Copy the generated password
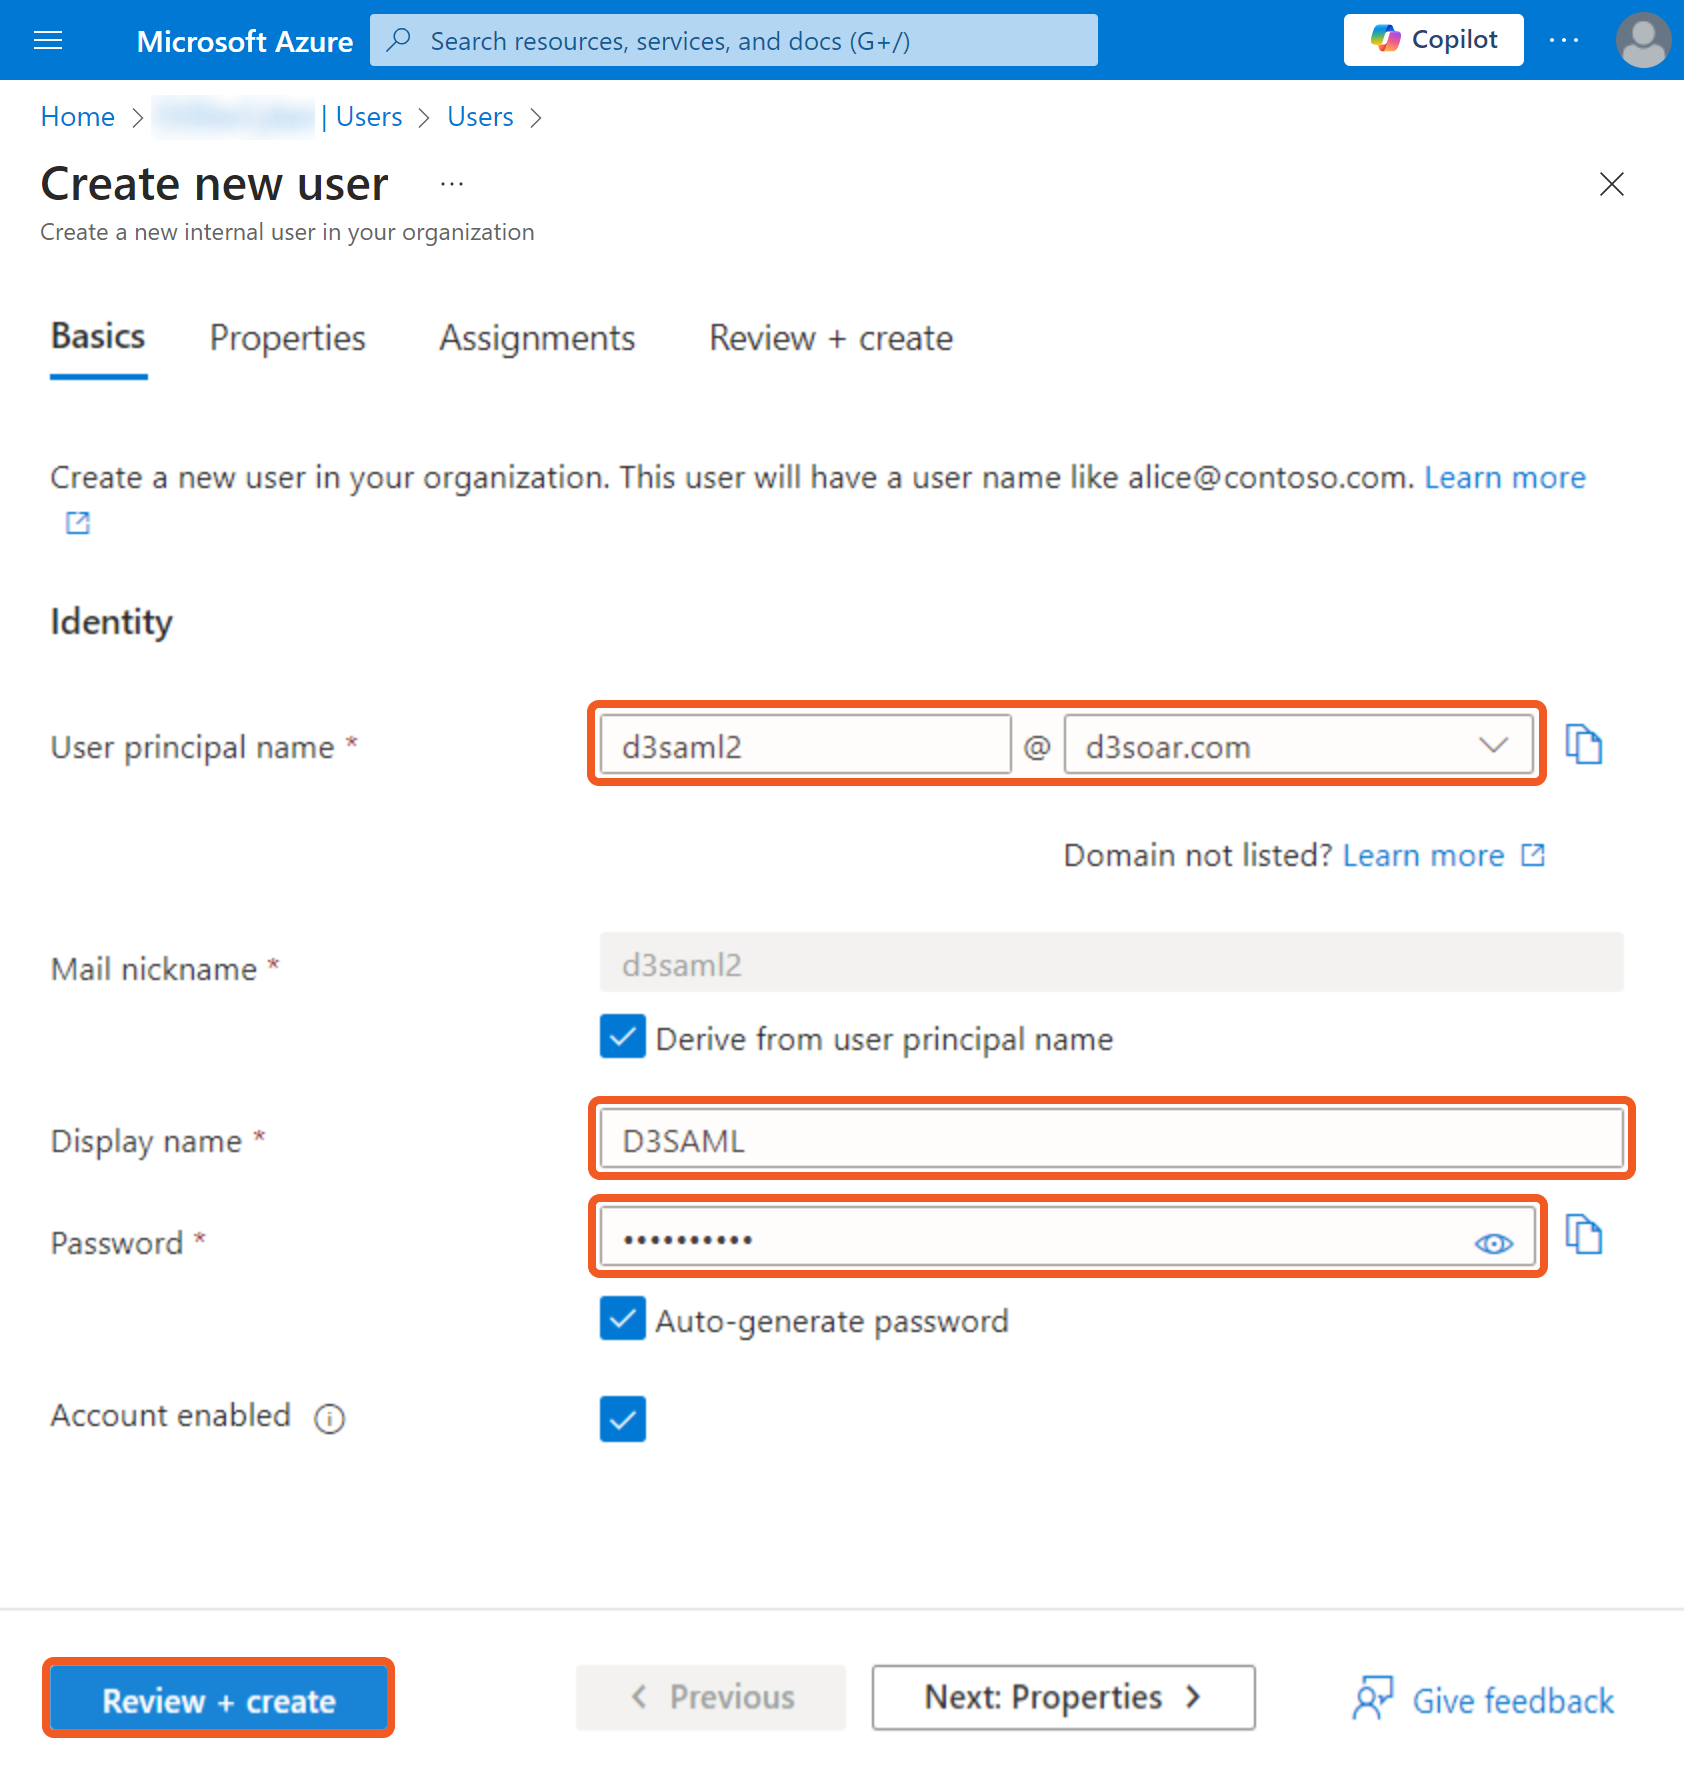 (1583, 1235)
